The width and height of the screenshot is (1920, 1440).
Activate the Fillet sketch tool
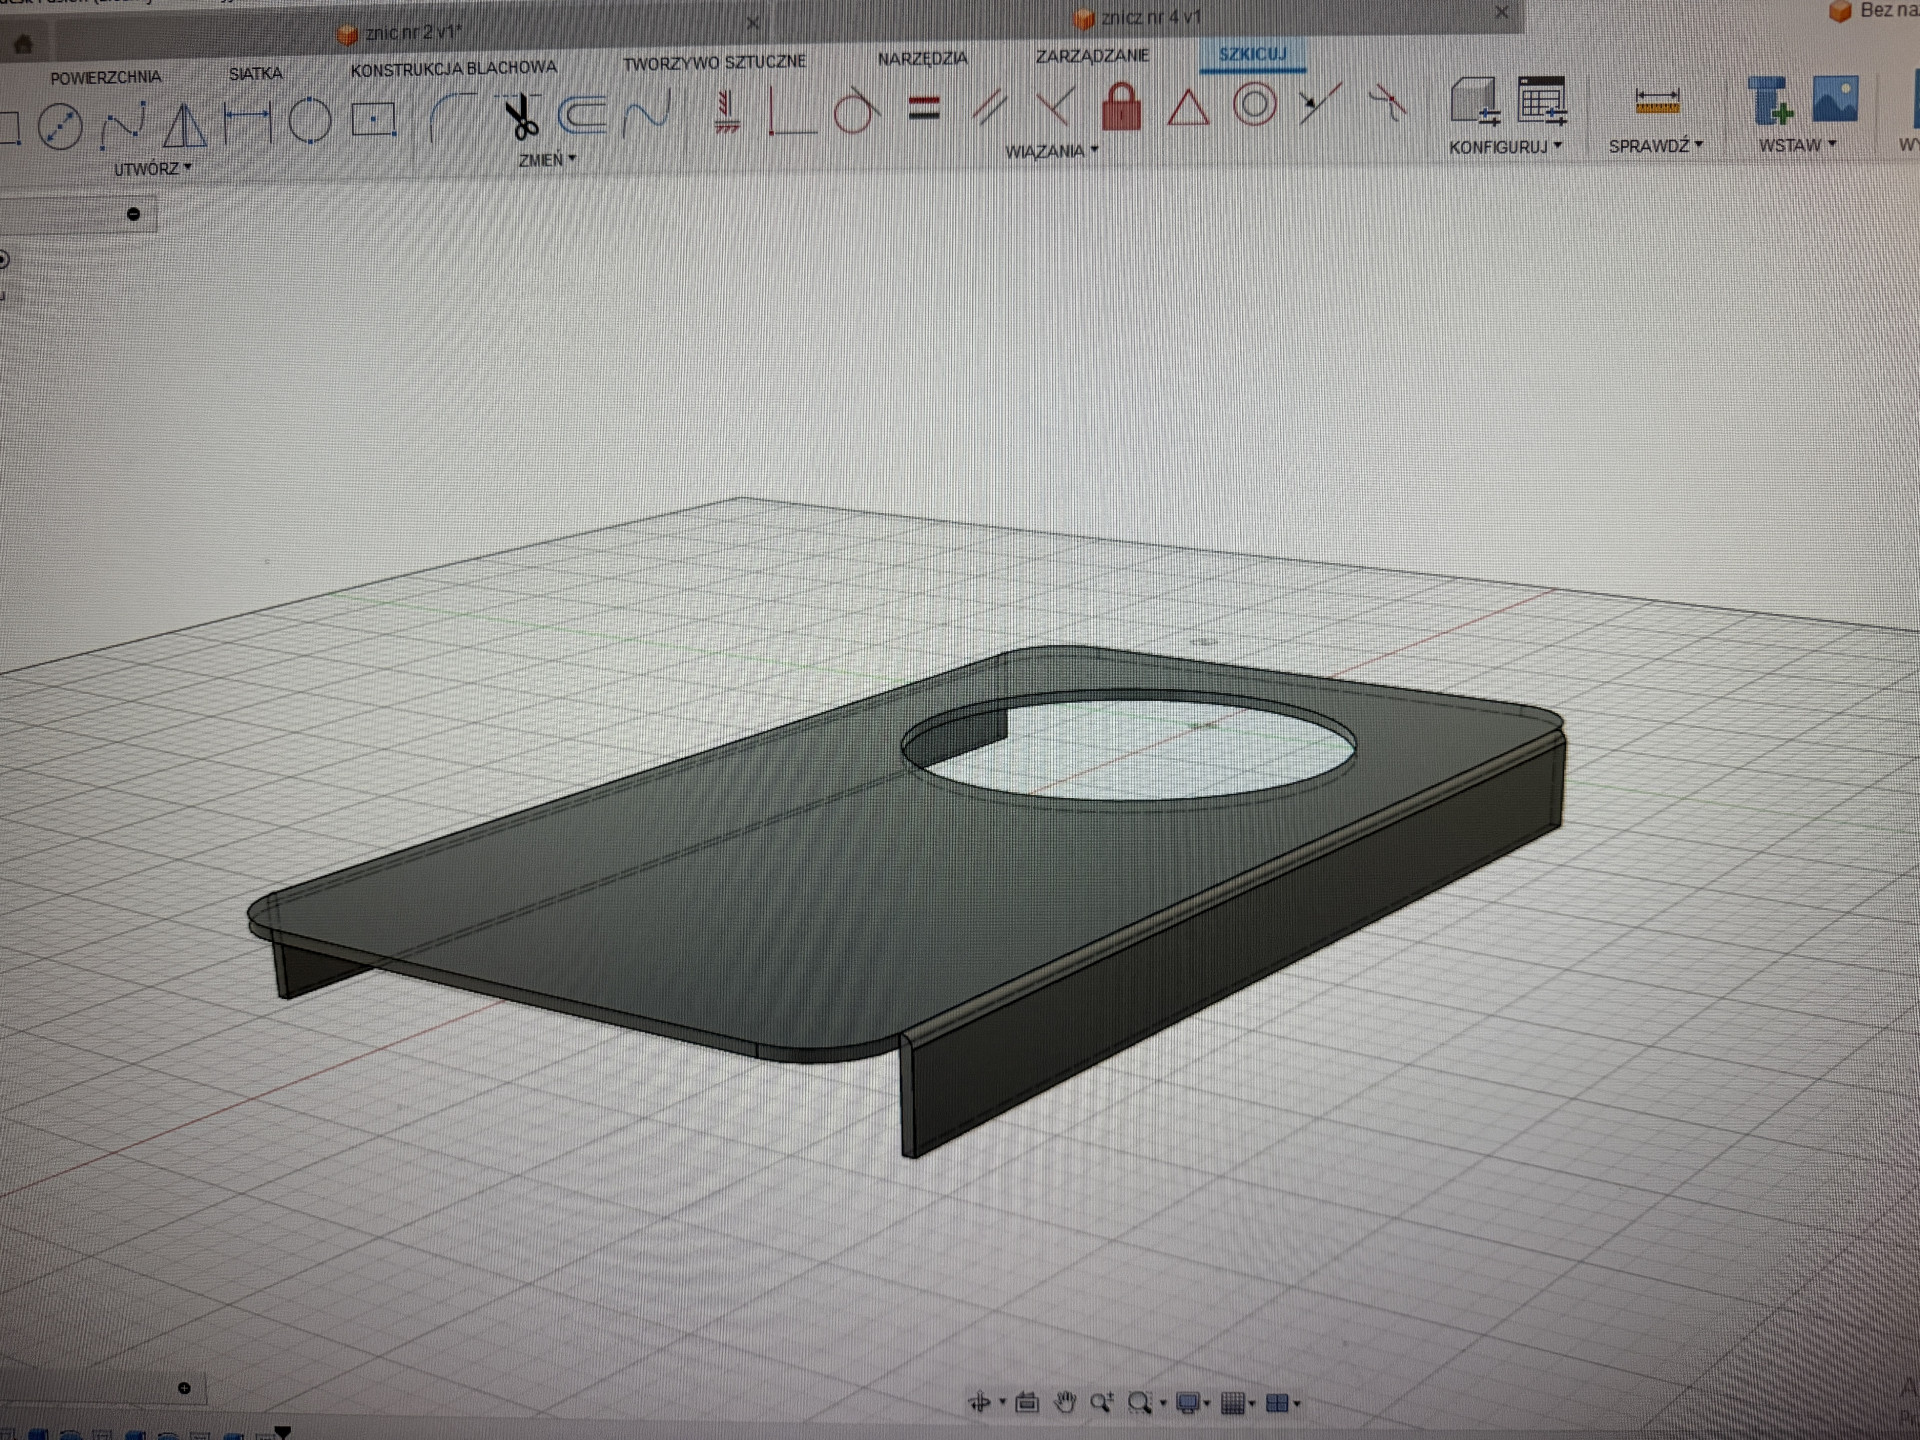click(450, 118)
